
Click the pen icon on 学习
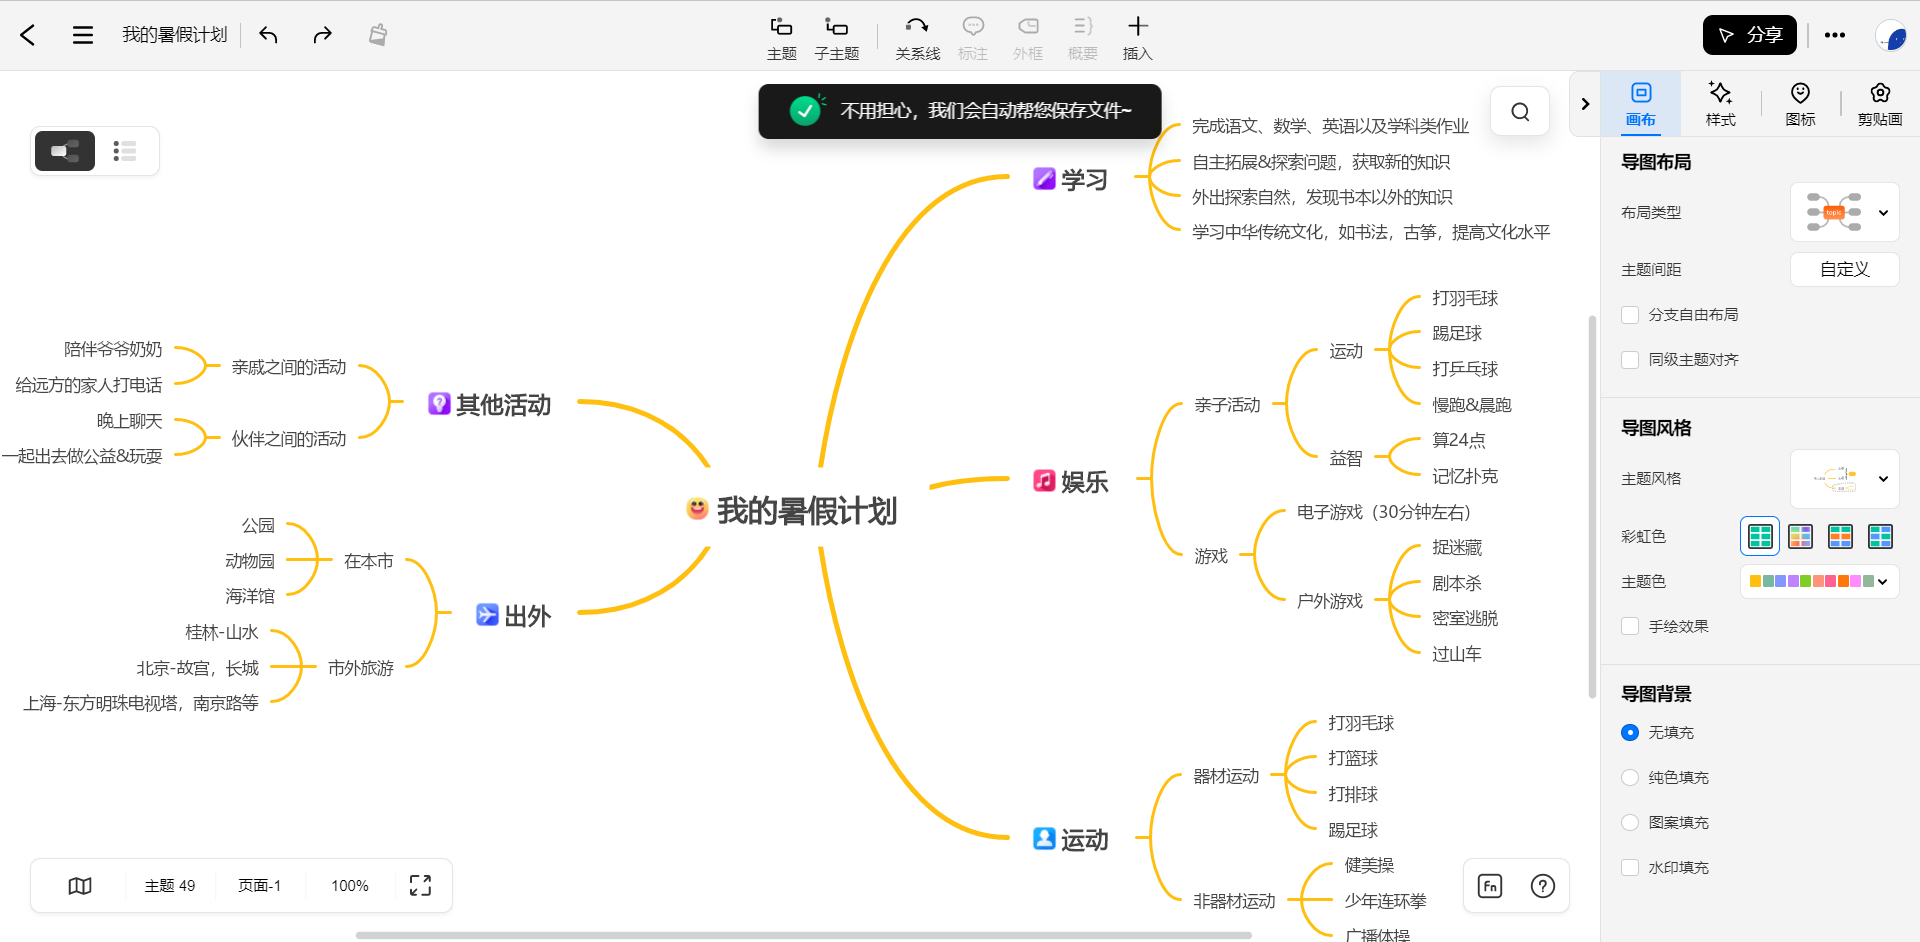tap(1044, 179)
